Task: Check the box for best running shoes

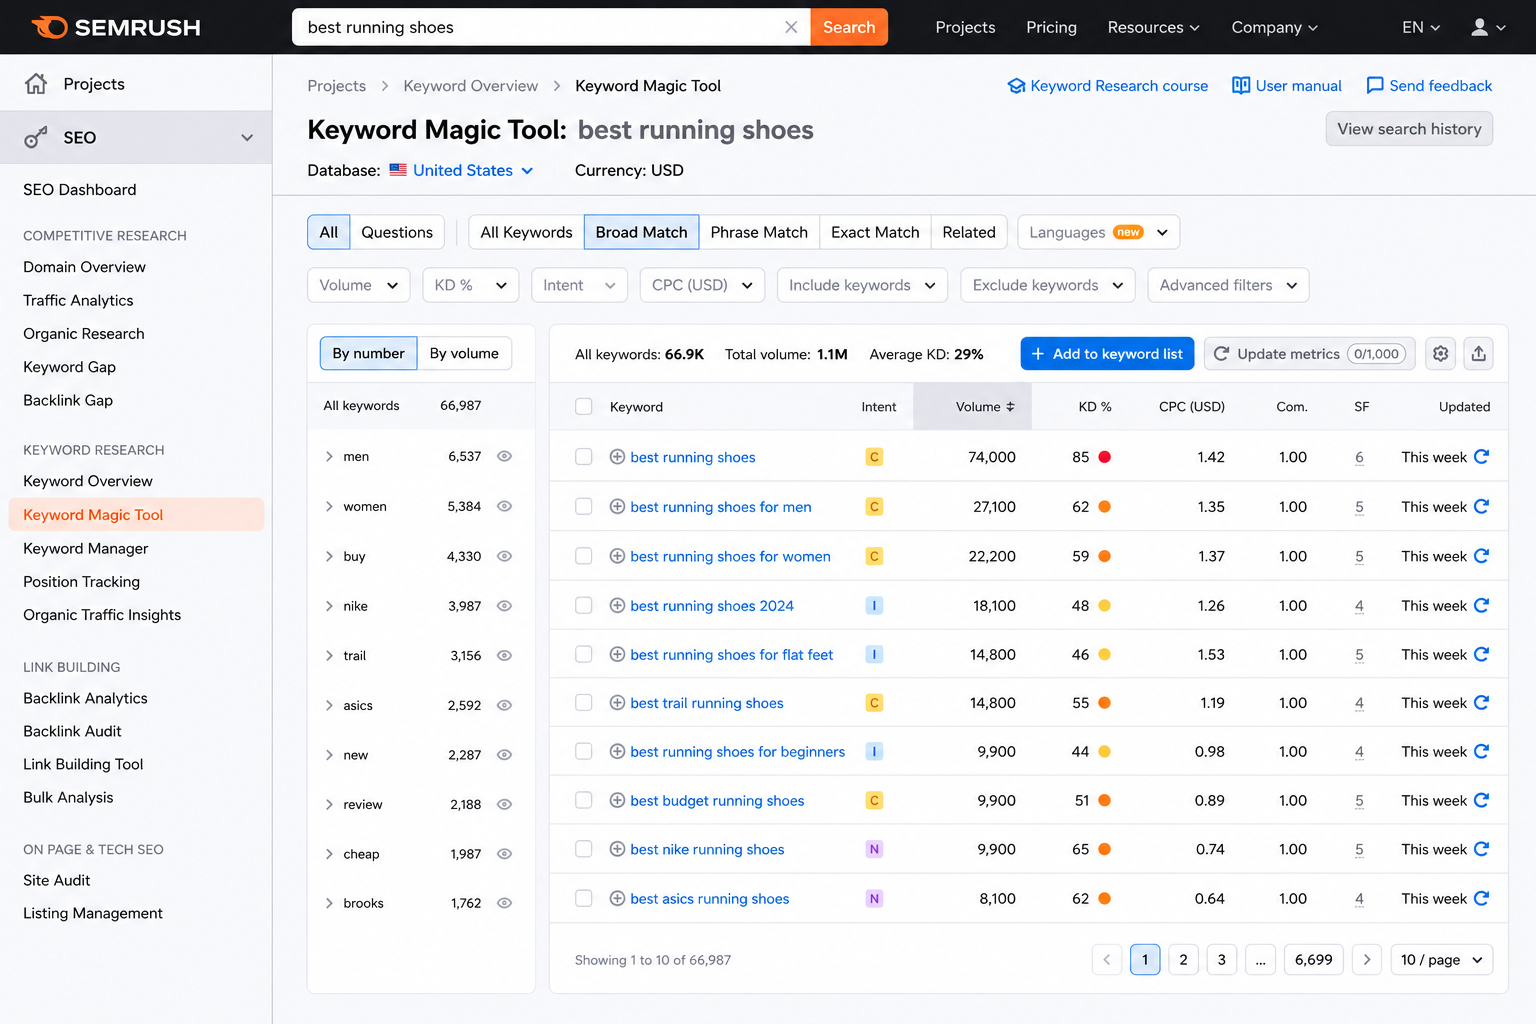Action: (x=584, y=456)
